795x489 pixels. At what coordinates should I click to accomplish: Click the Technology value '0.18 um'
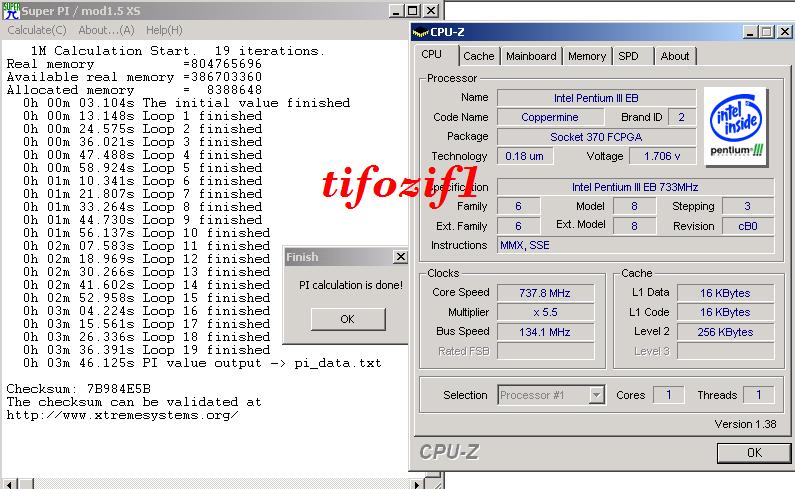pos(525,156)
